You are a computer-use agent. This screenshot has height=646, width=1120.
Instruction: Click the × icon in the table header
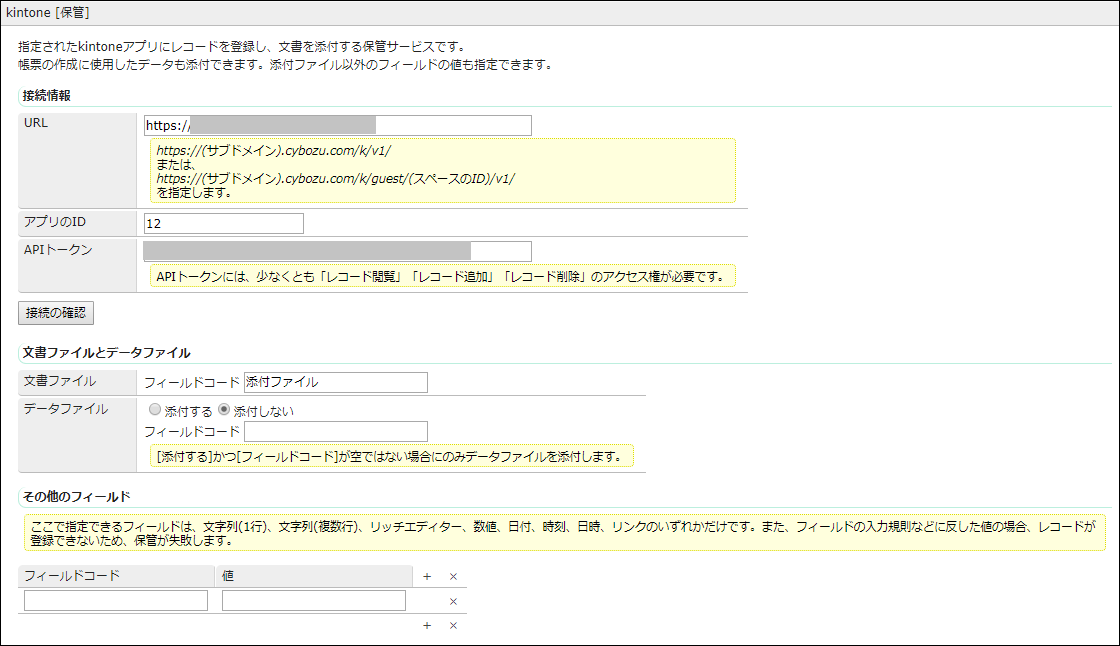[452, 576]
